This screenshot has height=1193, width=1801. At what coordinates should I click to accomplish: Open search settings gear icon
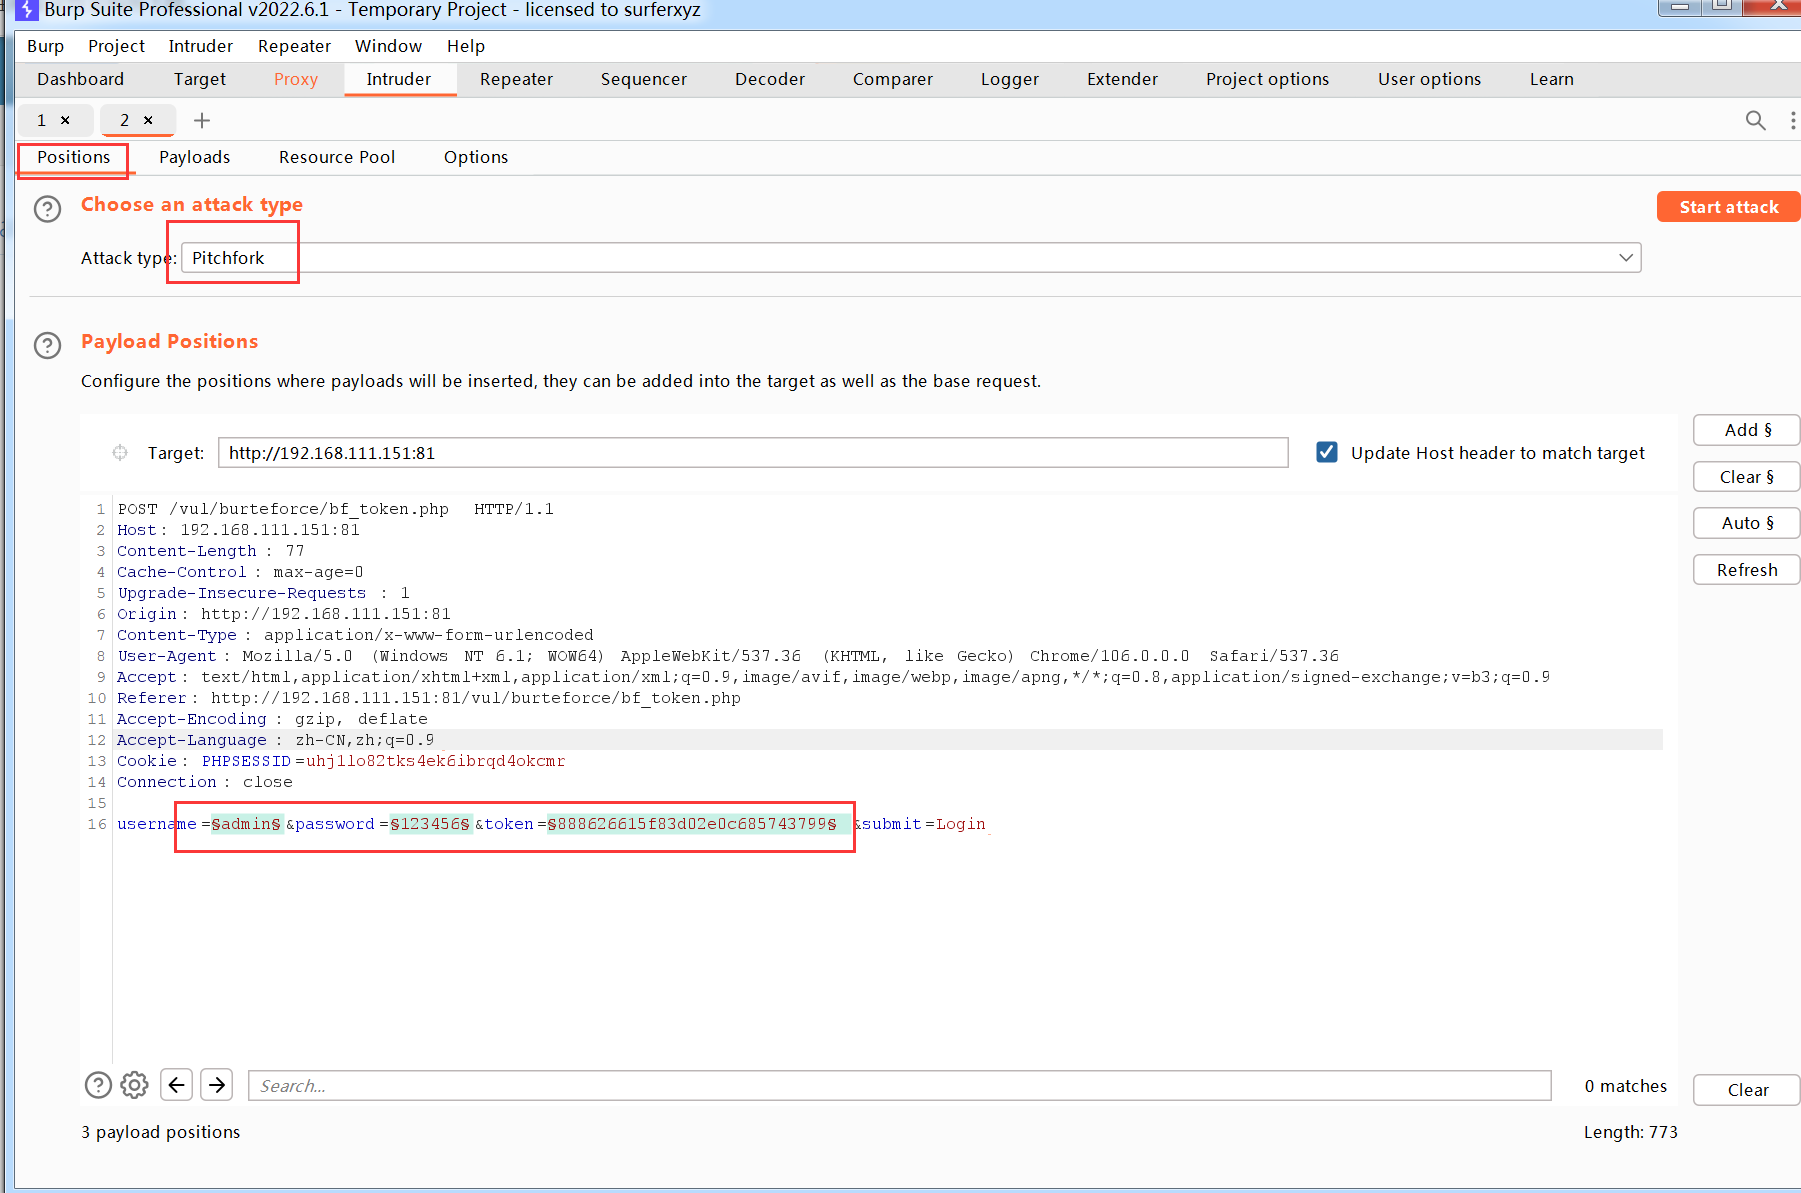134,1085
